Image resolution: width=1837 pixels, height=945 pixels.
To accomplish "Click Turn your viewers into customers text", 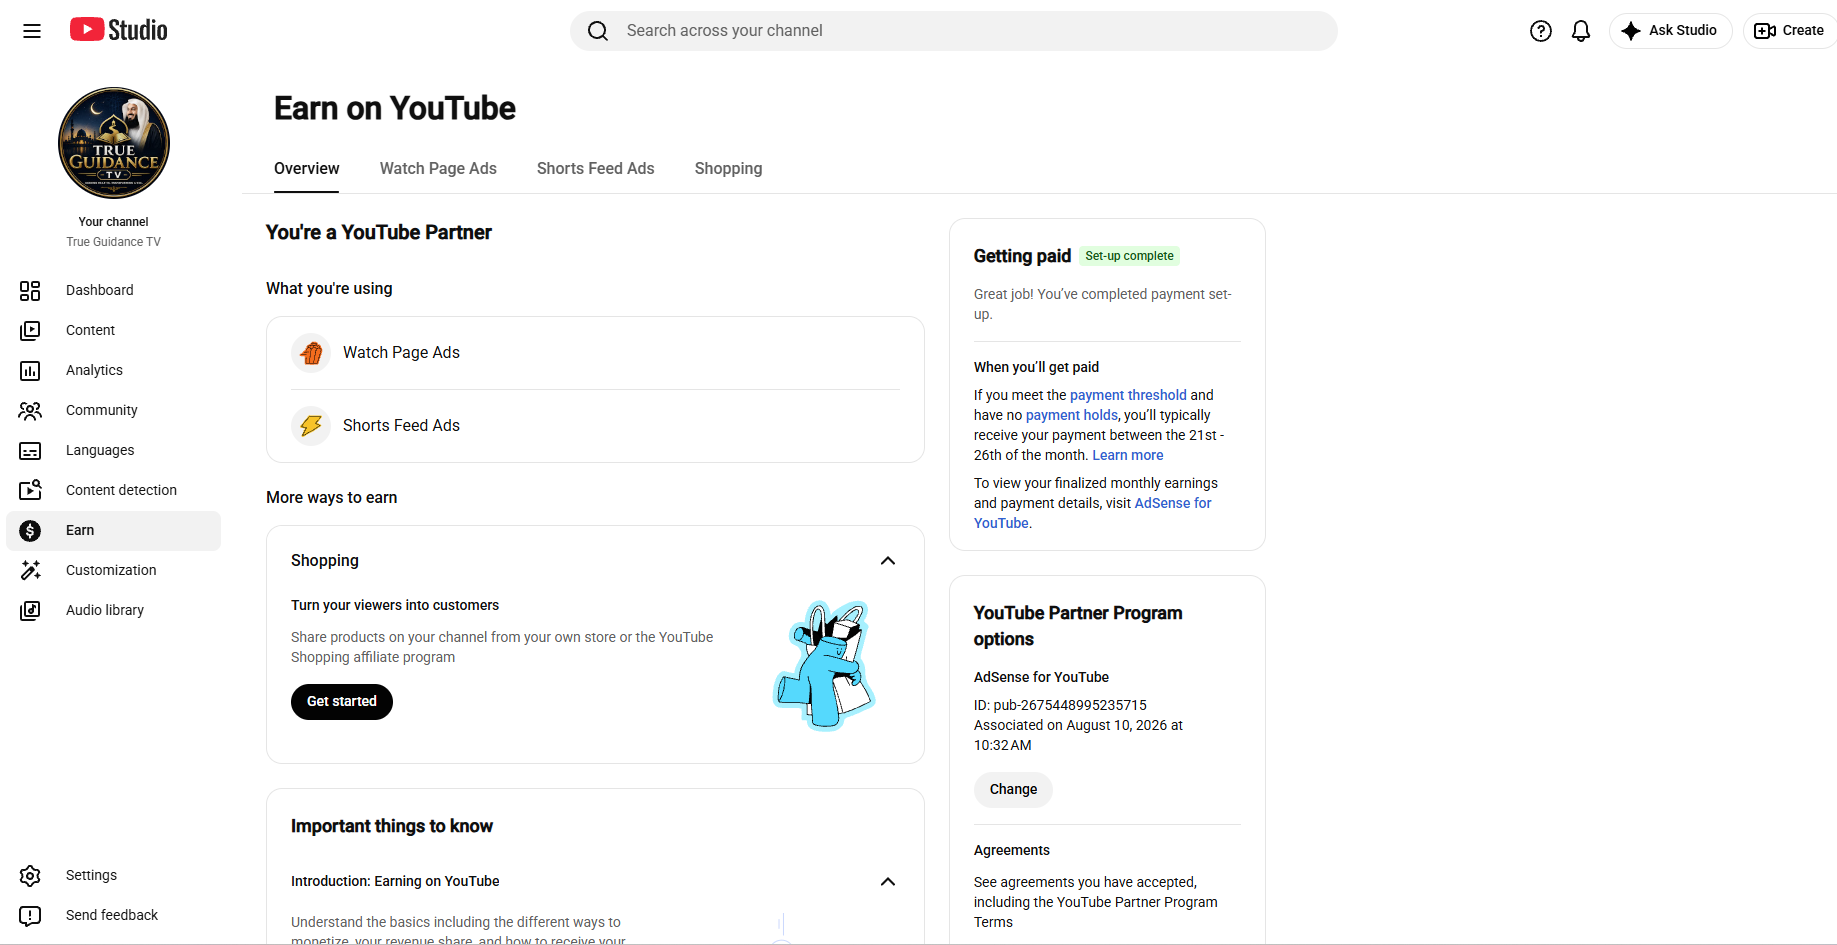I will (x=395, y=605).
